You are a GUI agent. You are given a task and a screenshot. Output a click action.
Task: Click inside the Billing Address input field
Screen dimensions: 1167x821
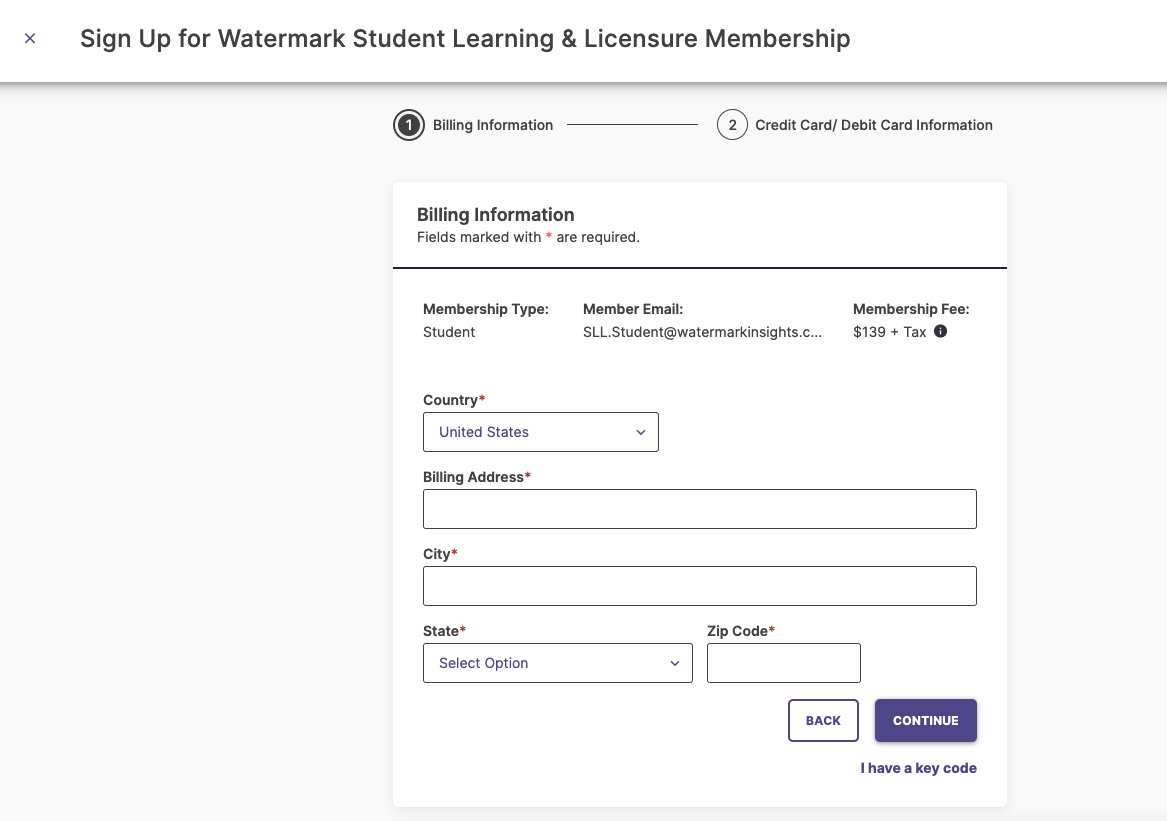point(700,509)
